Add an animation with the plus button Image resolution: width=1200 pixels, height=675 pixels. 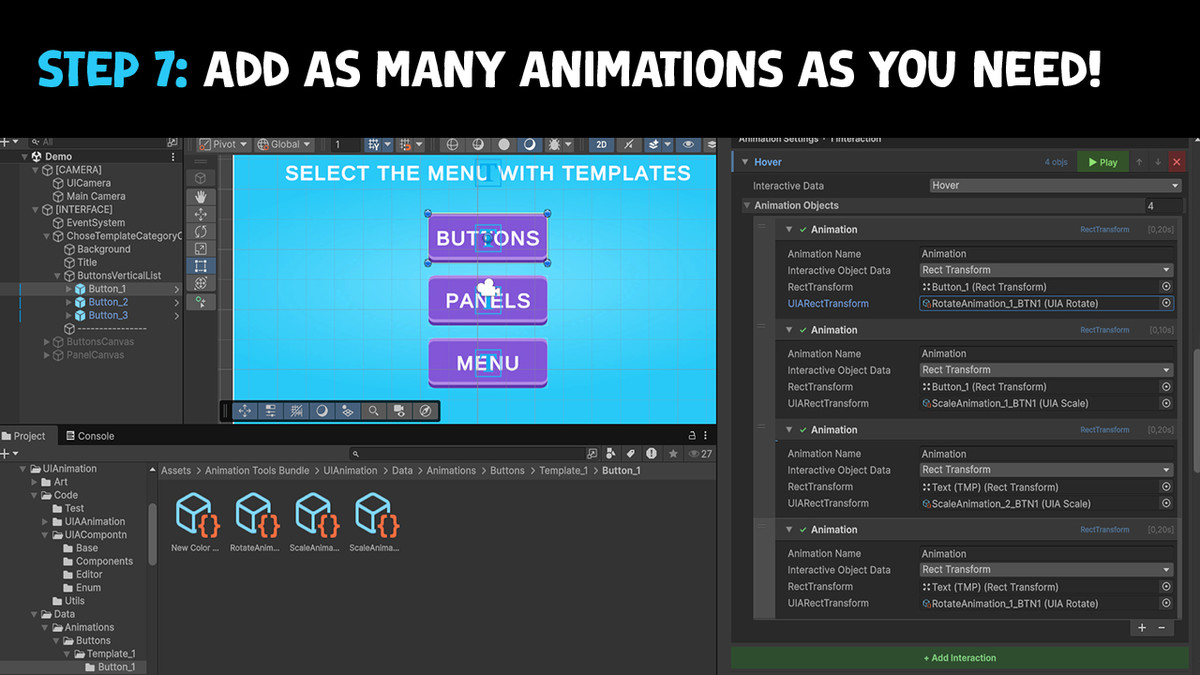pos(1142,628)
